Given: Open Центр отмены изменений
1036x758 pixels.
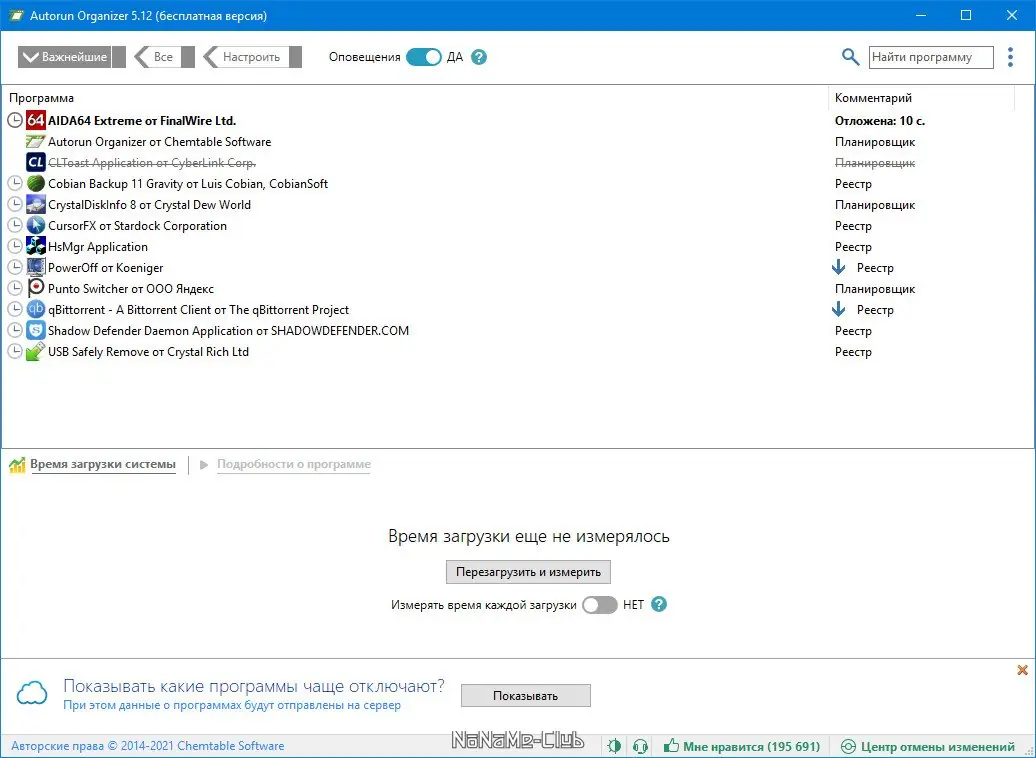Looking at the screenshot, I should coord(928,746).
